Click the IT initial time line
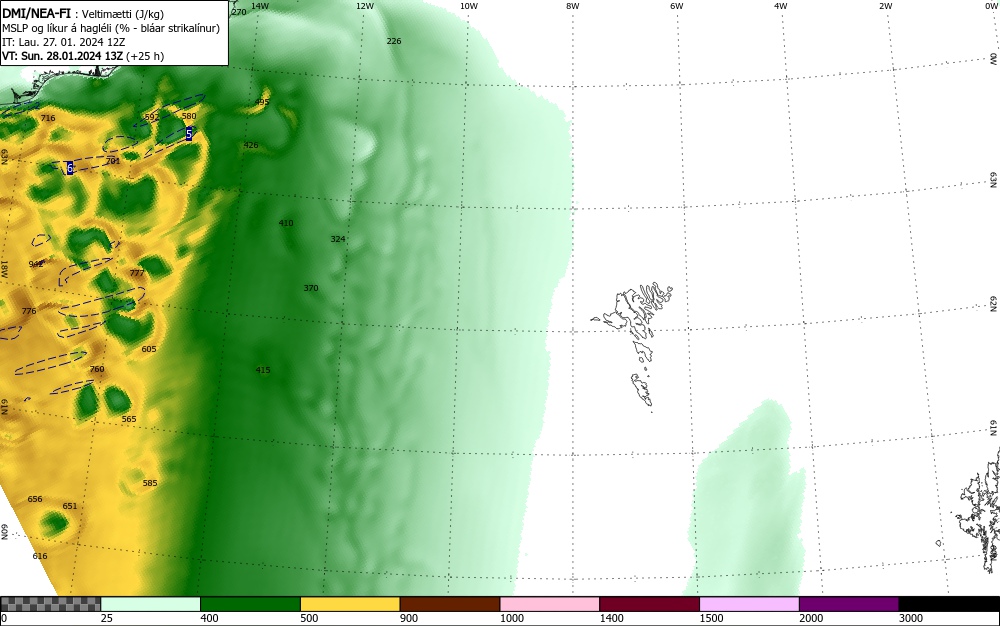The image size is (1000, 626). point(64,42)
